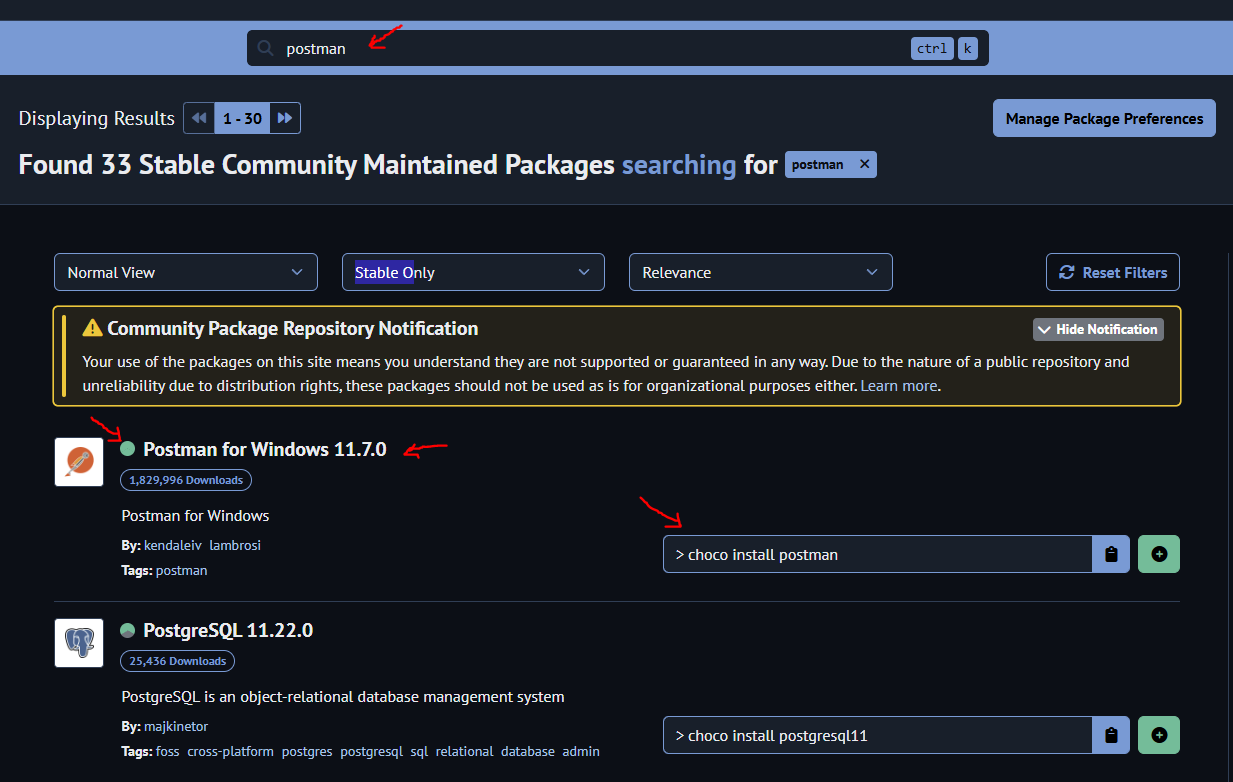Go to next results page arrow

(x=285, y=118)
